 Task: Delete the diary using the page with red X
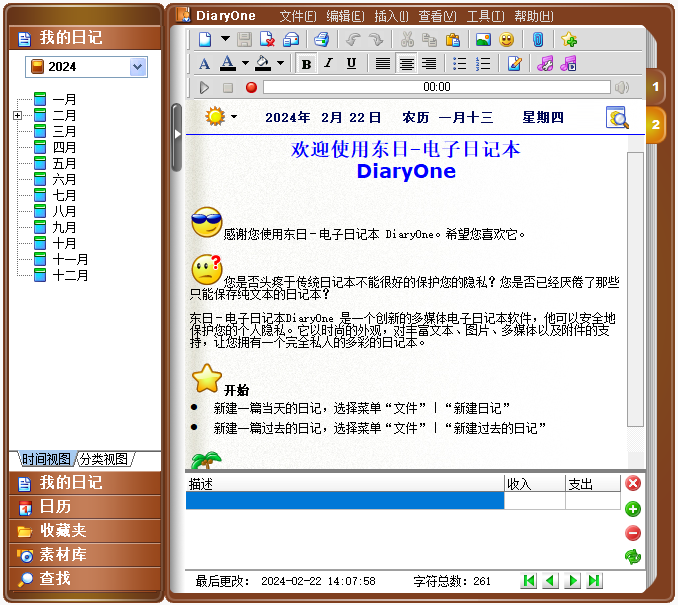click(x=268, y=39)
